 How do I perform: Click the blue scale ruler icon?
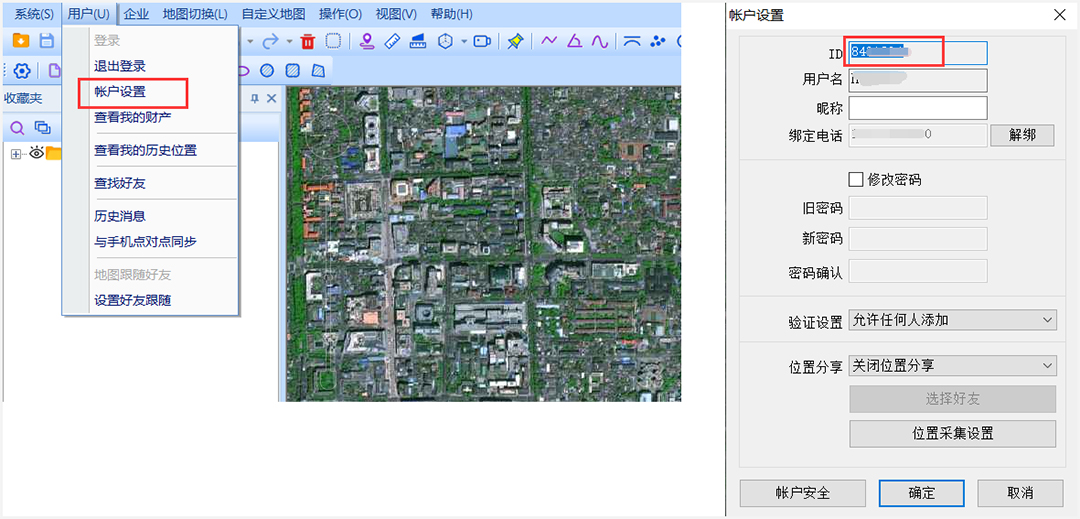pos(417,41)
